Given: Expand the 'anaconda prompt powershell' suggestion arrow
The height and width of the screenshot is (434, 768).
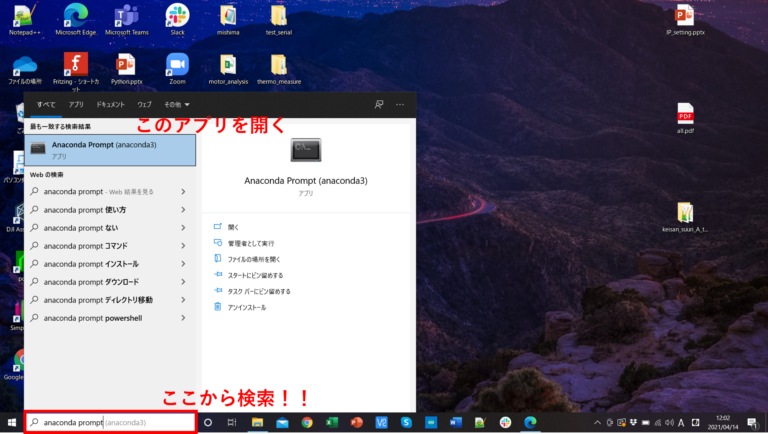Looking at the screenshot, I should (x=183, y=318).
